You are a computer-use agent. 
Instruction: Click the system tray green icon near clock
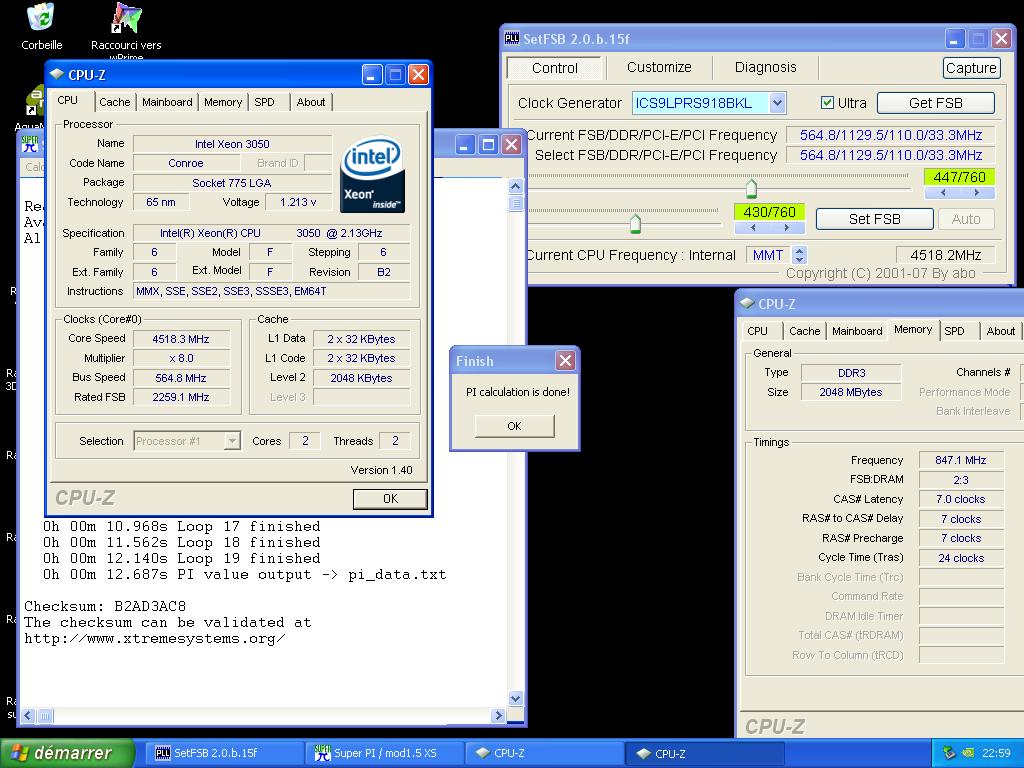tap(968, 753)
